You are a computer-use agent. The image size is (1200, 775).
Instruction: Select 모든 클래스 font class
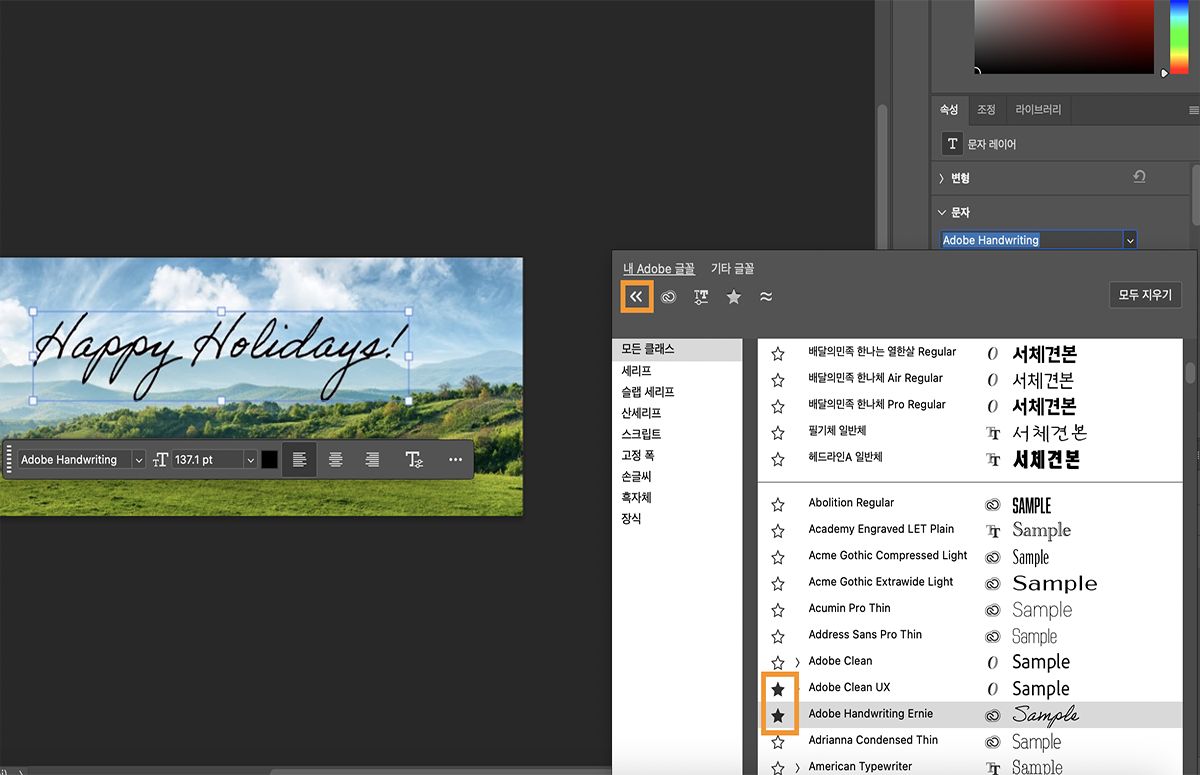[677, 349]
